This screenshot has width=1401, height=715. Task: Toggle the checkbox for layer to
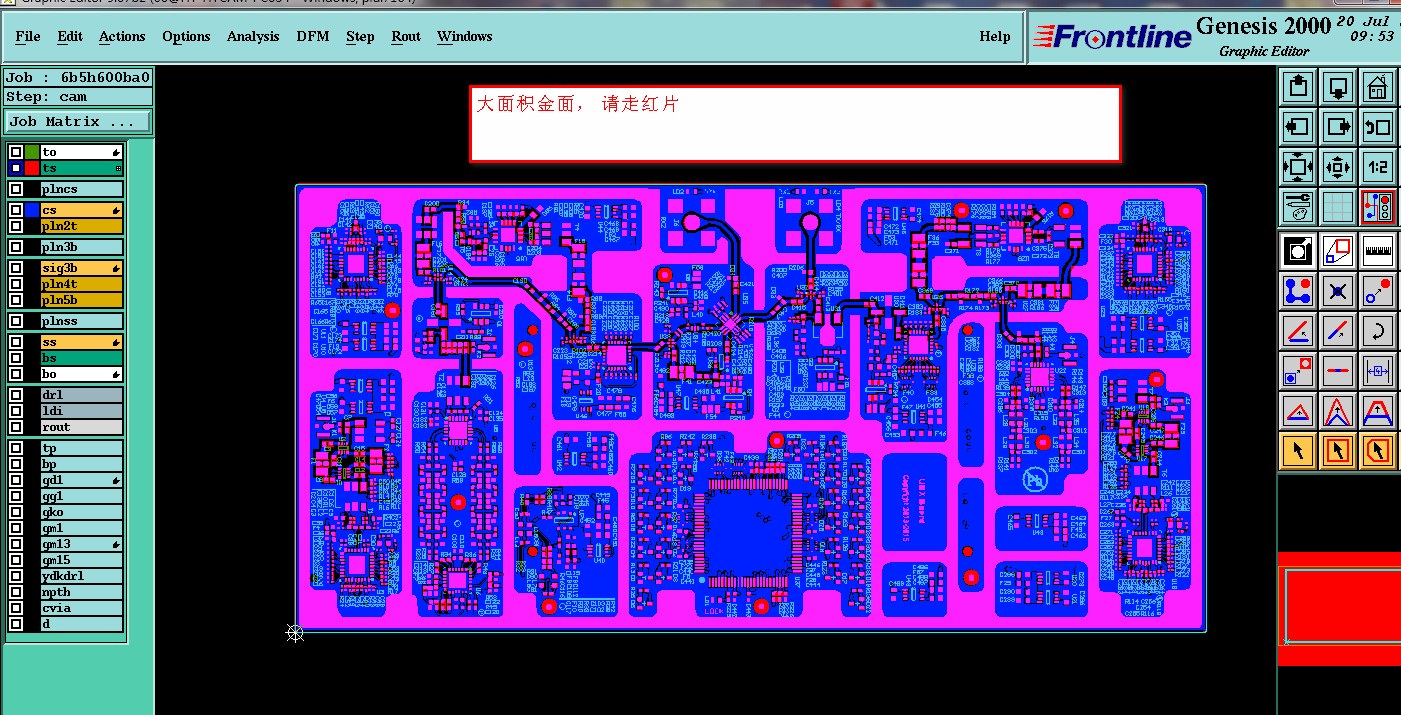16,152
